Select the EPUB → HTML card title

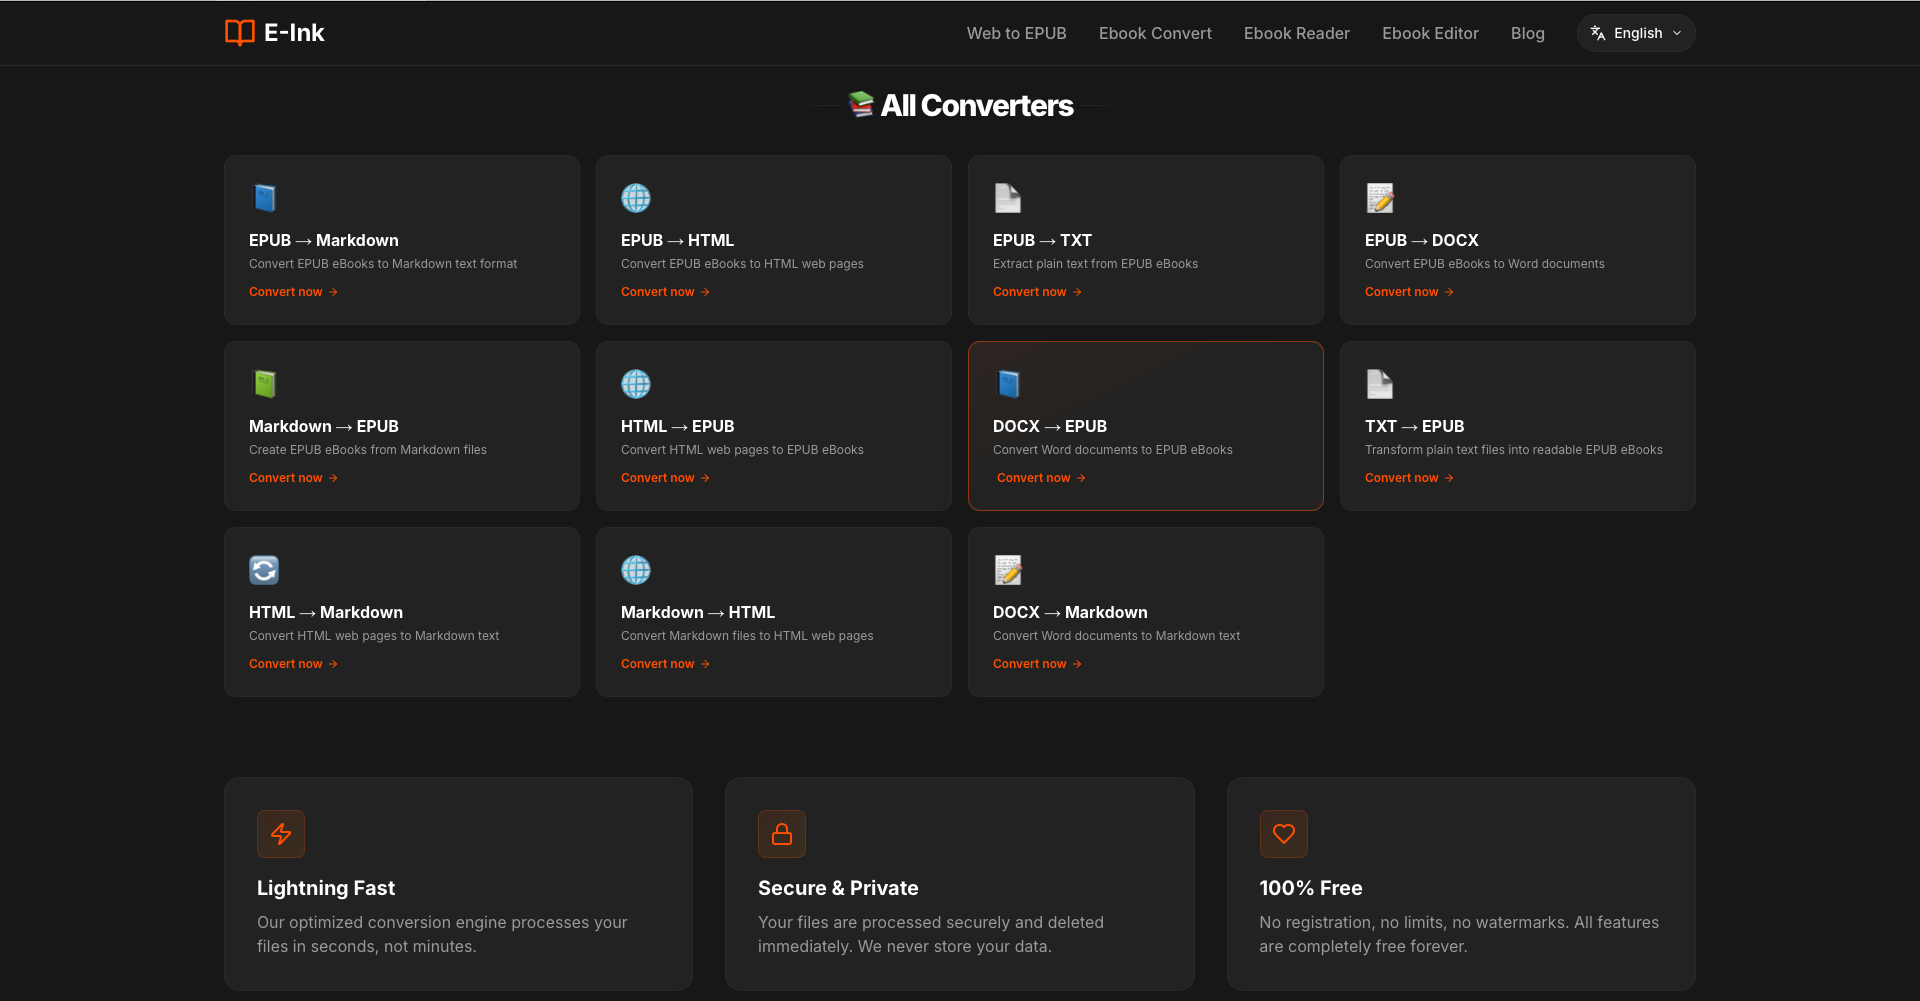[x=678, y=240]
